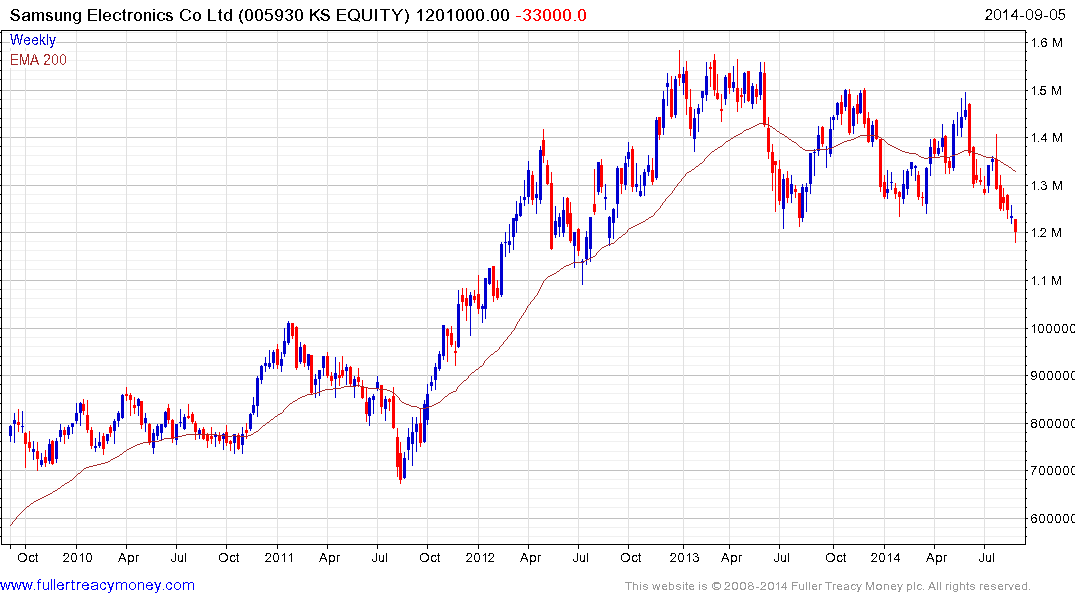
Task: Click the 1.3 M price axis label
Action: (x=1046, y=186)
